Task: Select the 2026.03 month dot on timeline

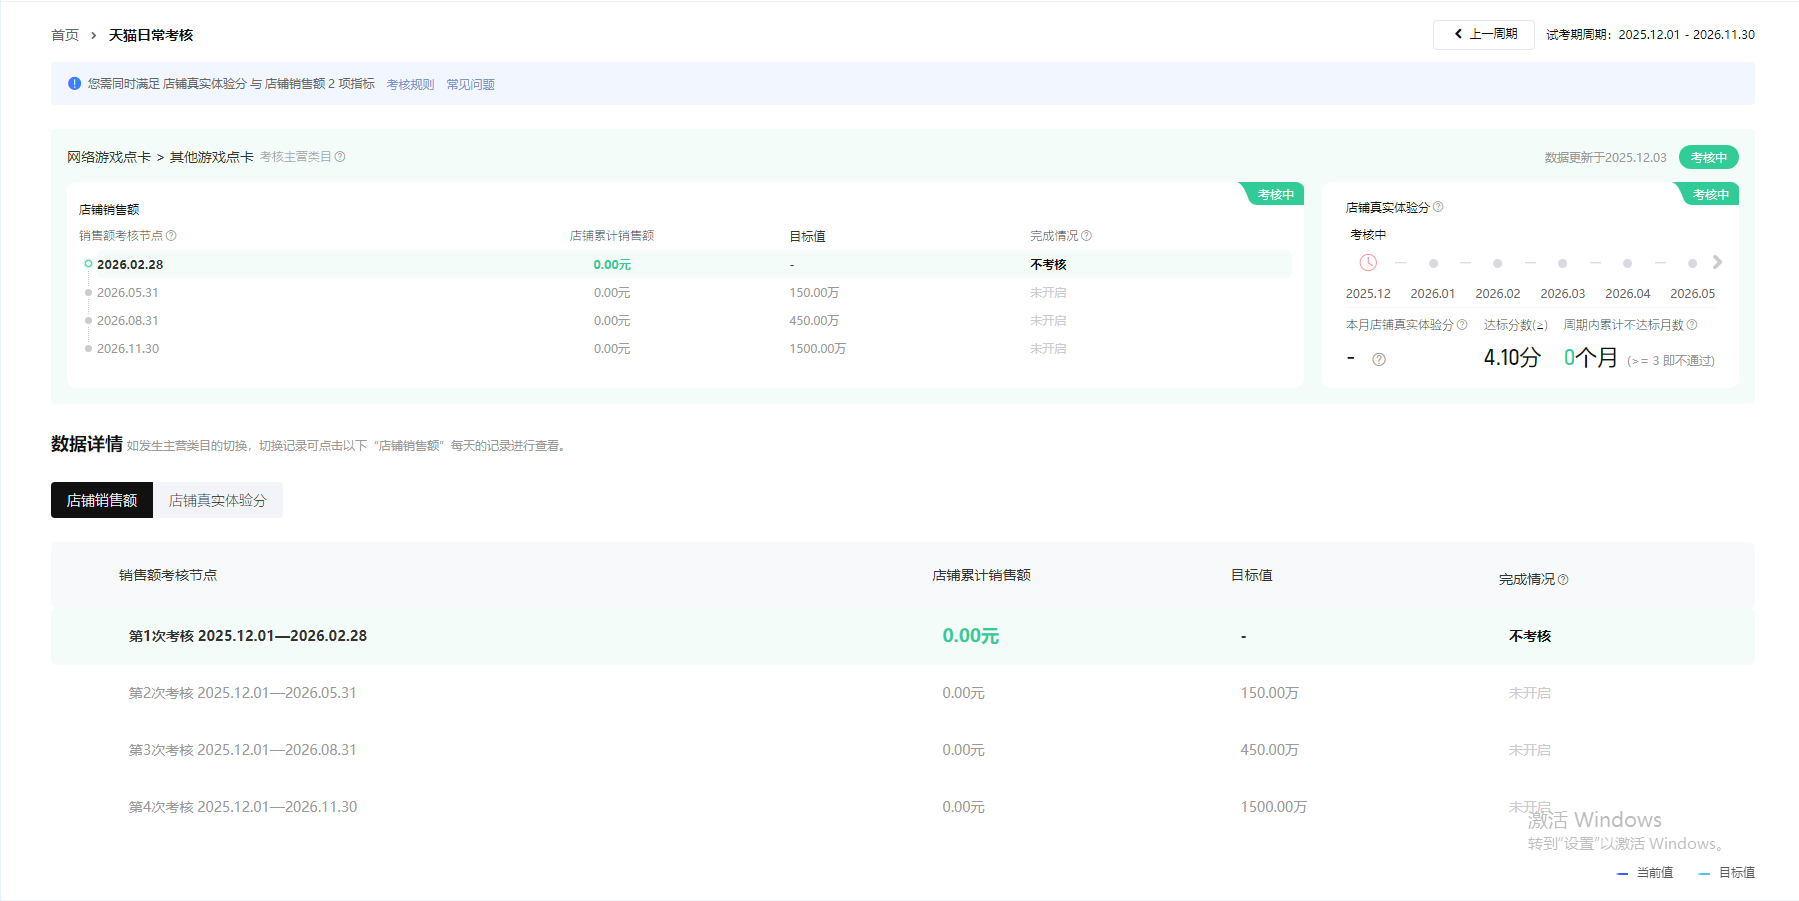Action: point(1562,264)
